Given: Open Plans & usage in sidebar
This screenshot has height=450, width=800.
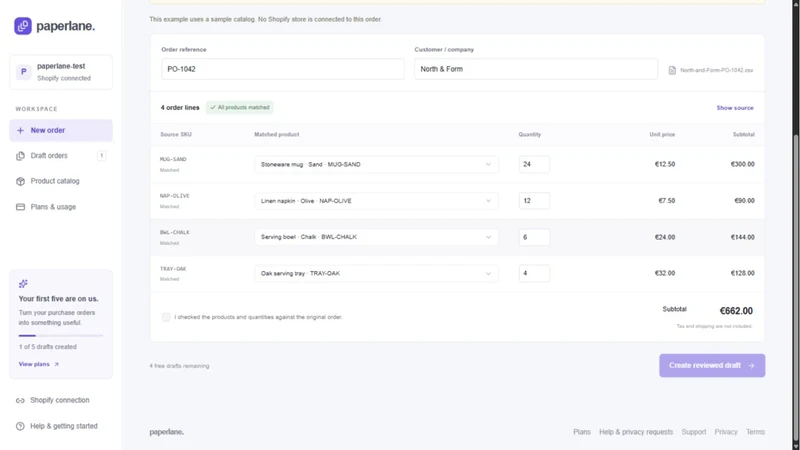Looking at the screenshot, I should point(61,207).
